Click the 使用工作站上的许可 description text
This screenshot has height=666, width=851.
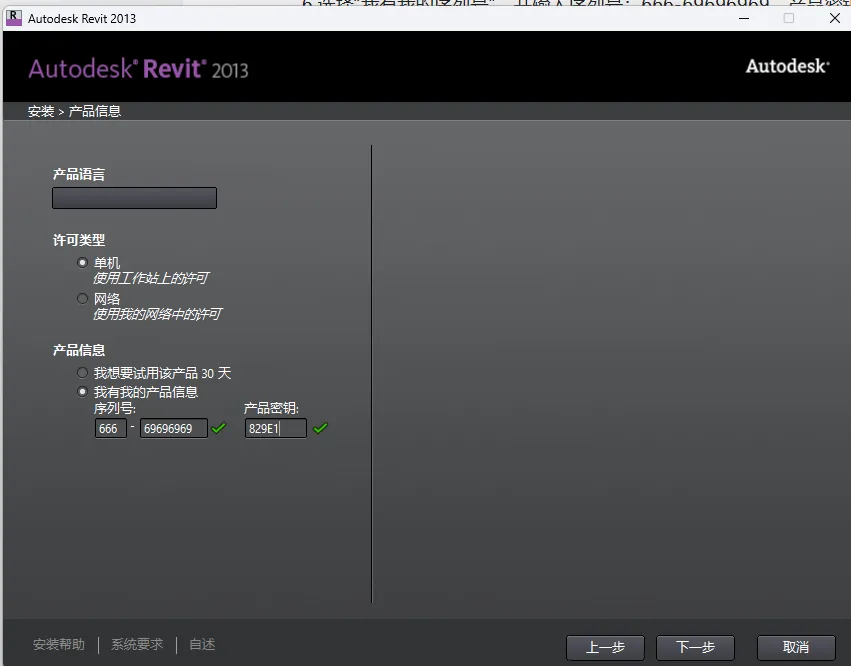click(x=151, y=278)
